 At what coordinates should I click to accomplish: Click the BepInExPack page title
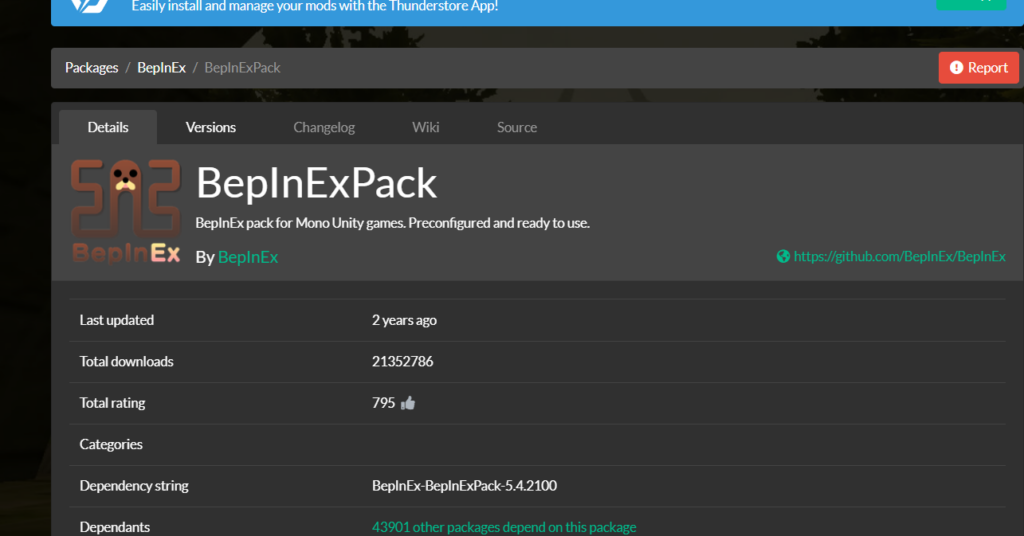pyautogui.click(x=316, y=183)
